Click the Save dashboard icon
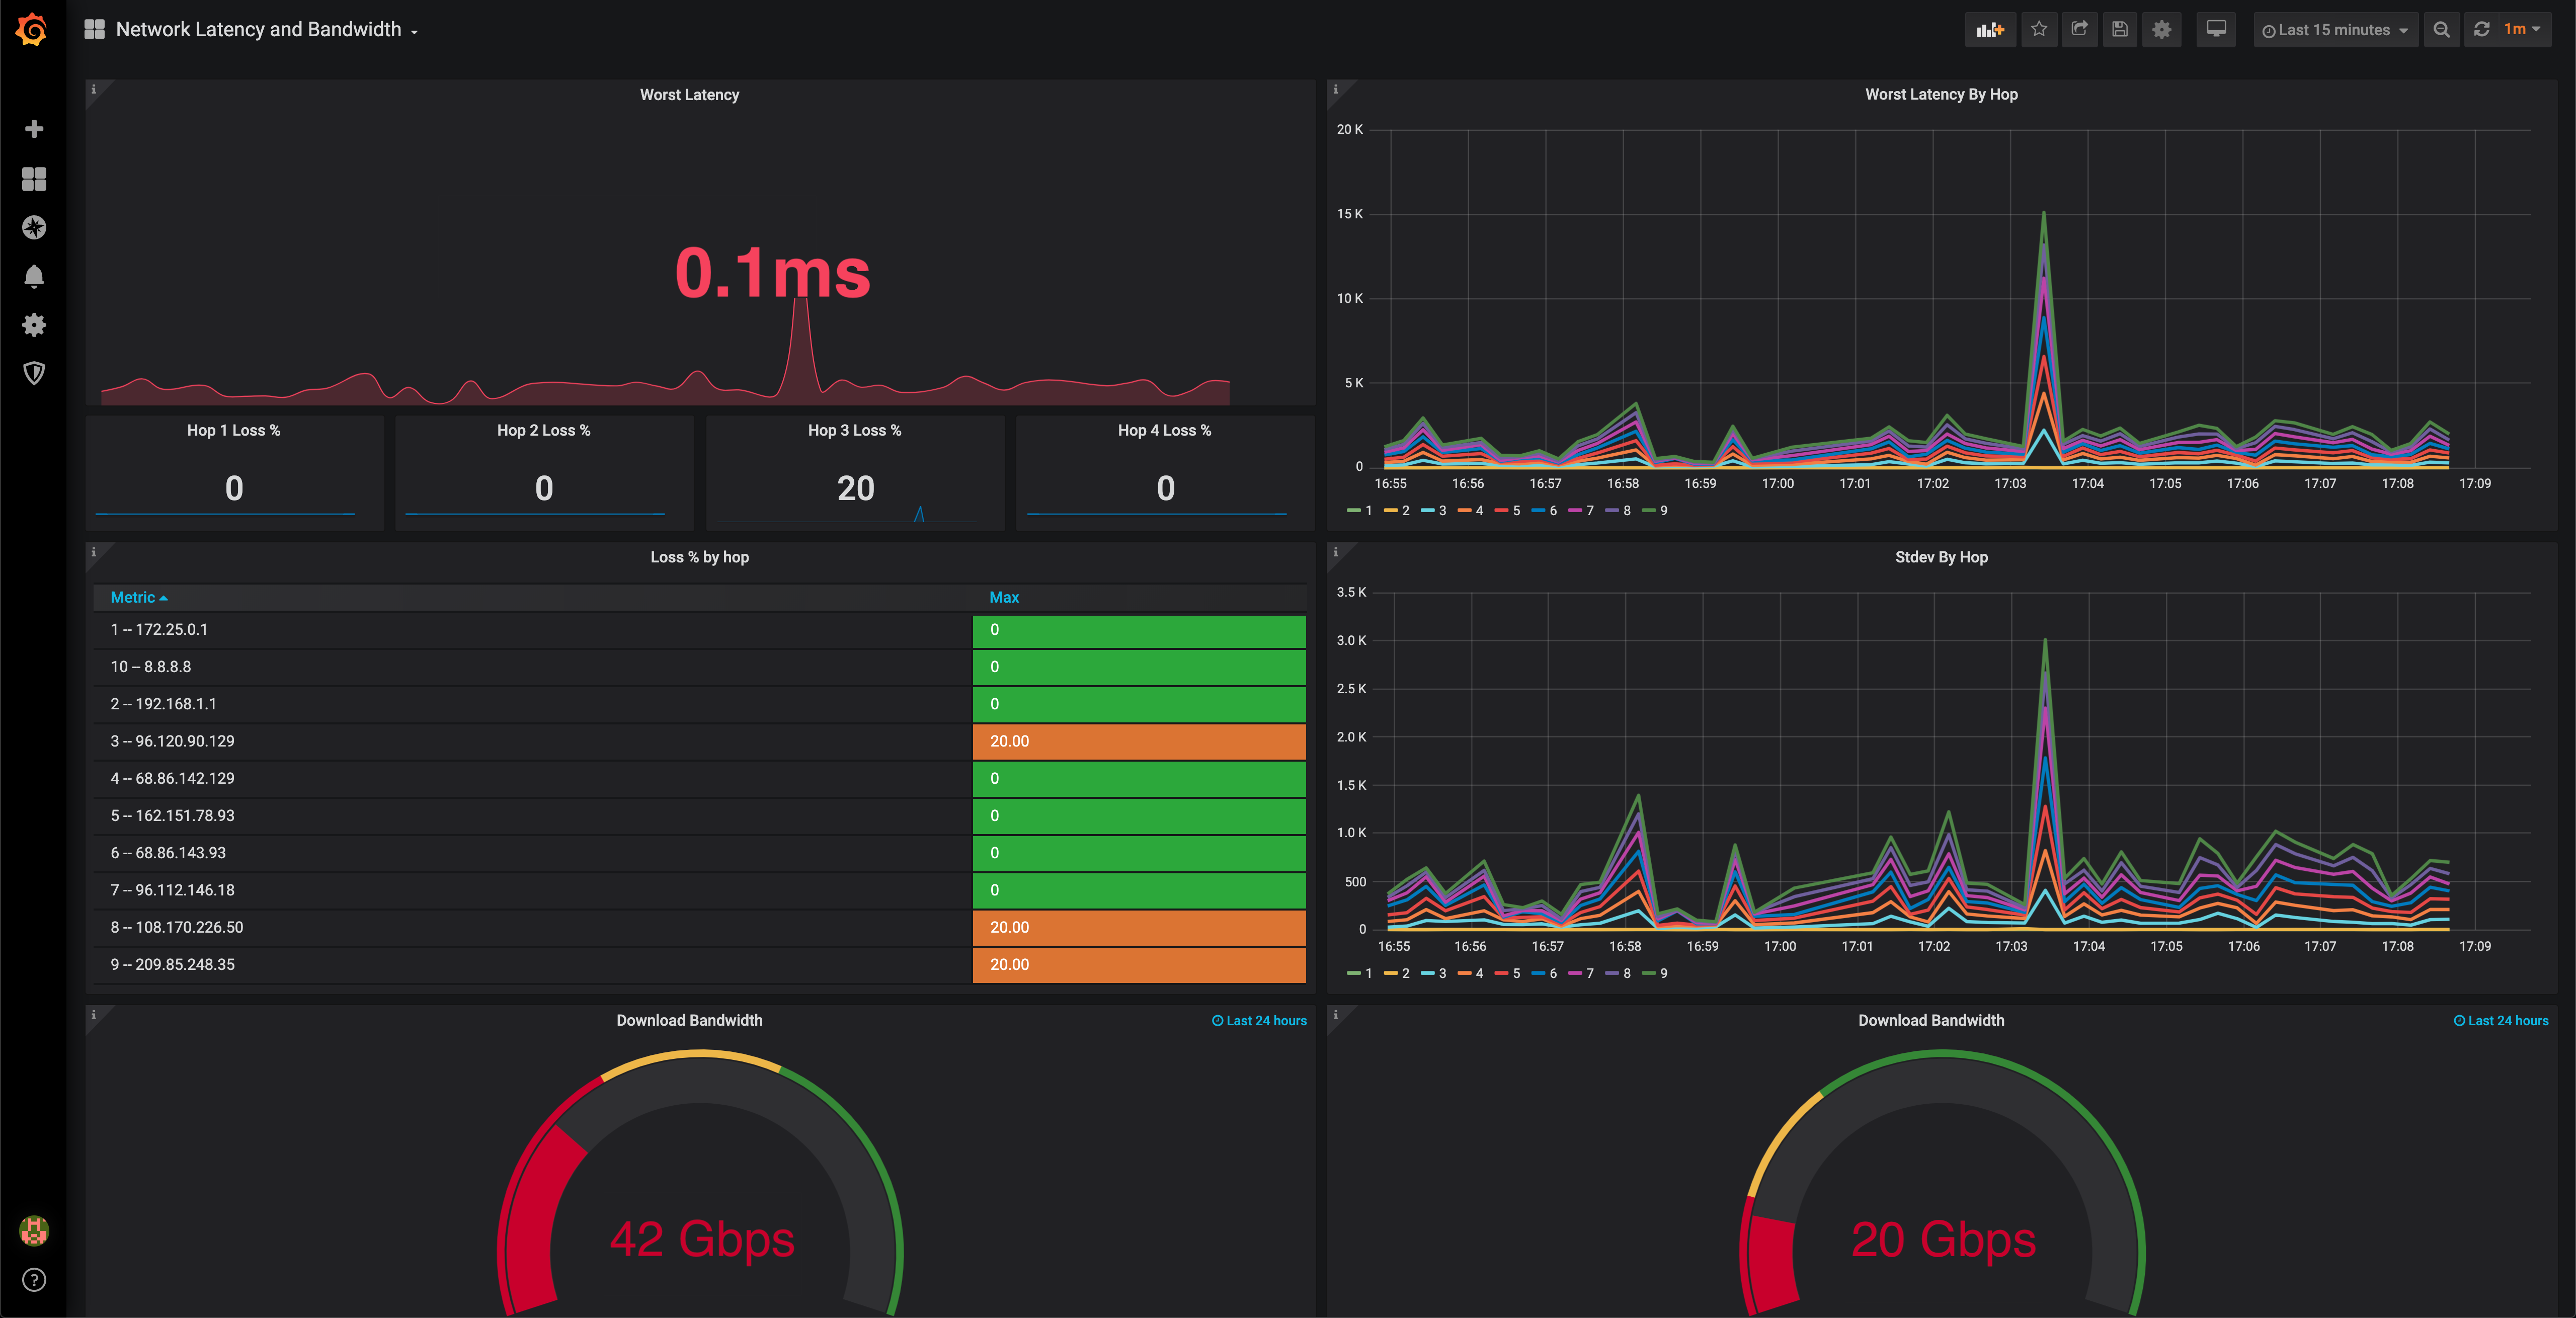This screenshot has height=1318, width=2576. (2119, 30)
